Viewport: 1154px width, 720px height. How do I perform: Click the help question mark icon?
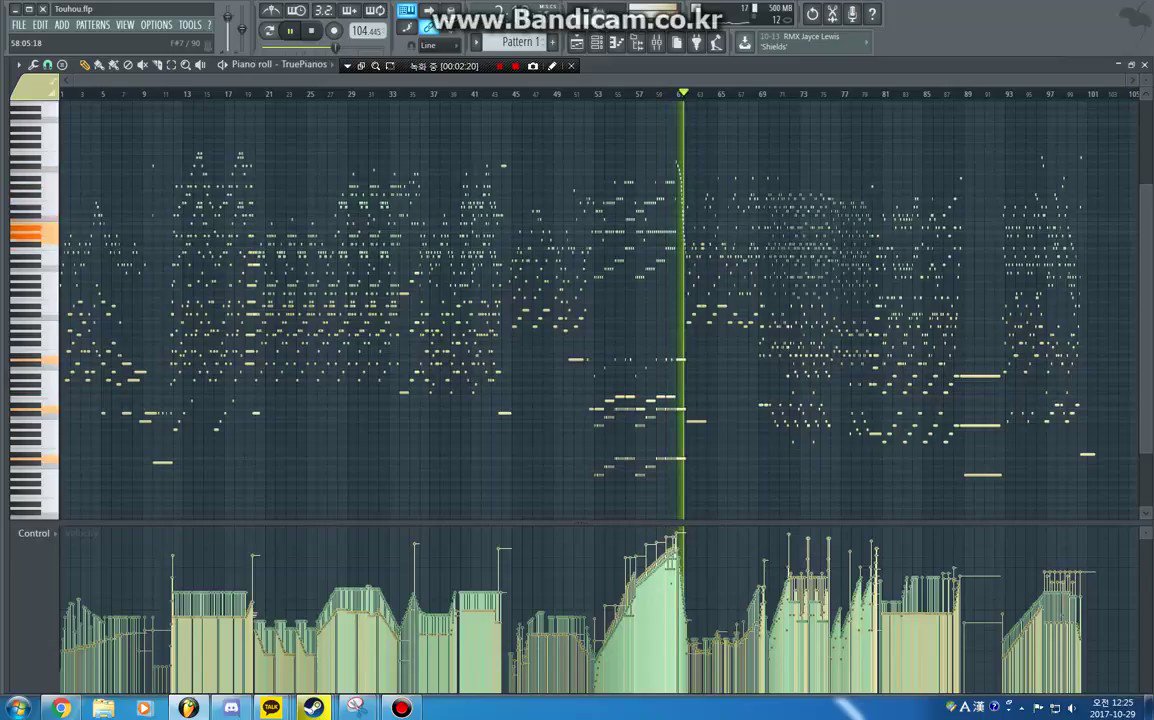[x=872, y=14]
